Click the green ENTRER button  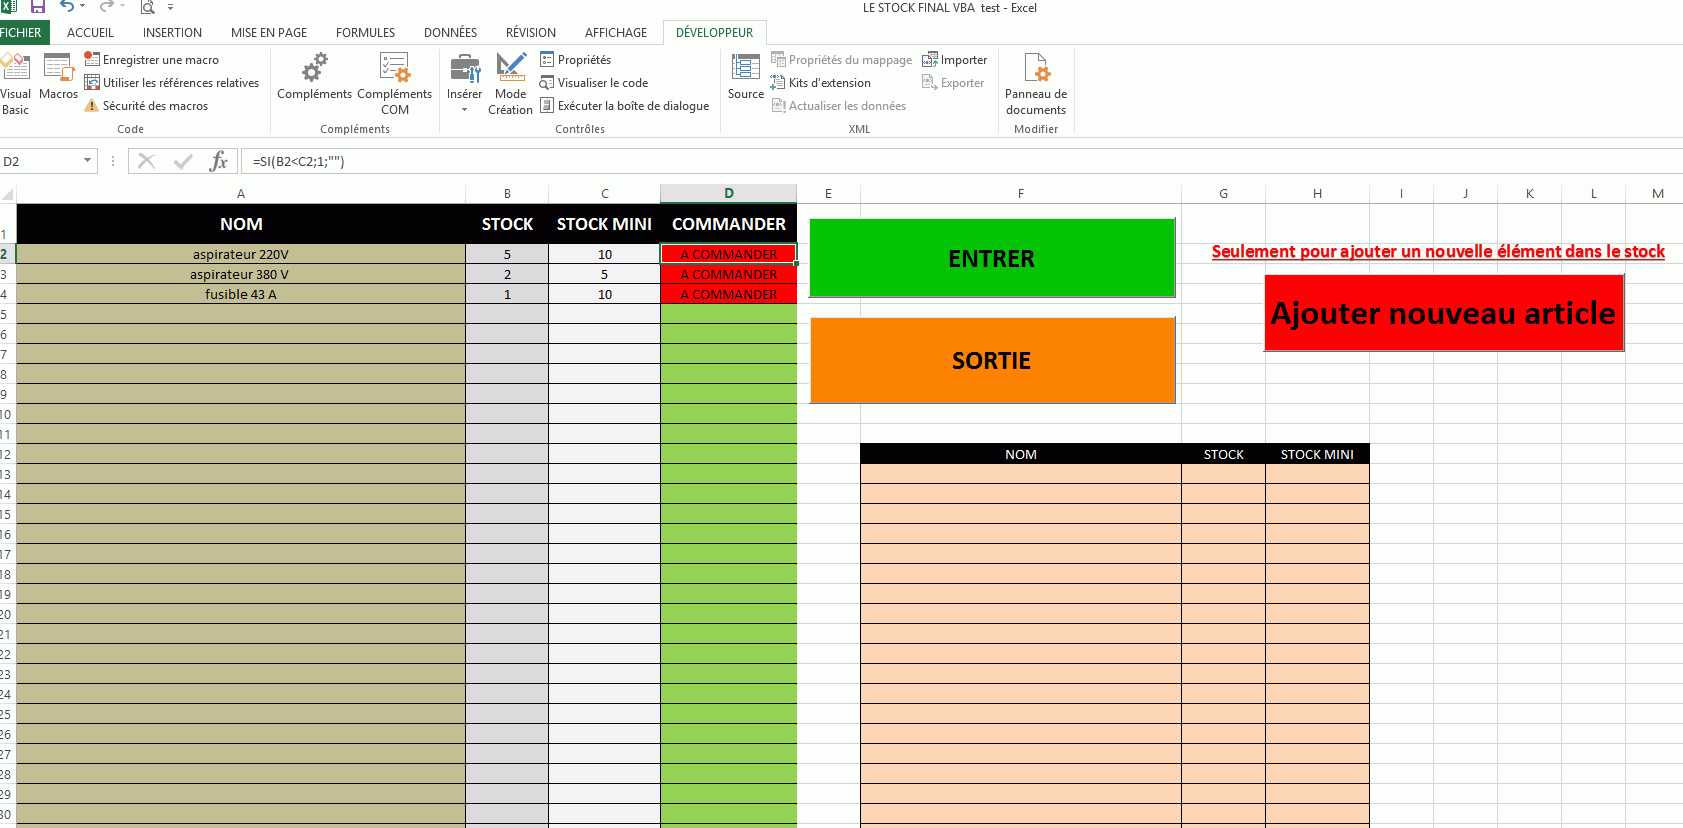coord(992,258)
